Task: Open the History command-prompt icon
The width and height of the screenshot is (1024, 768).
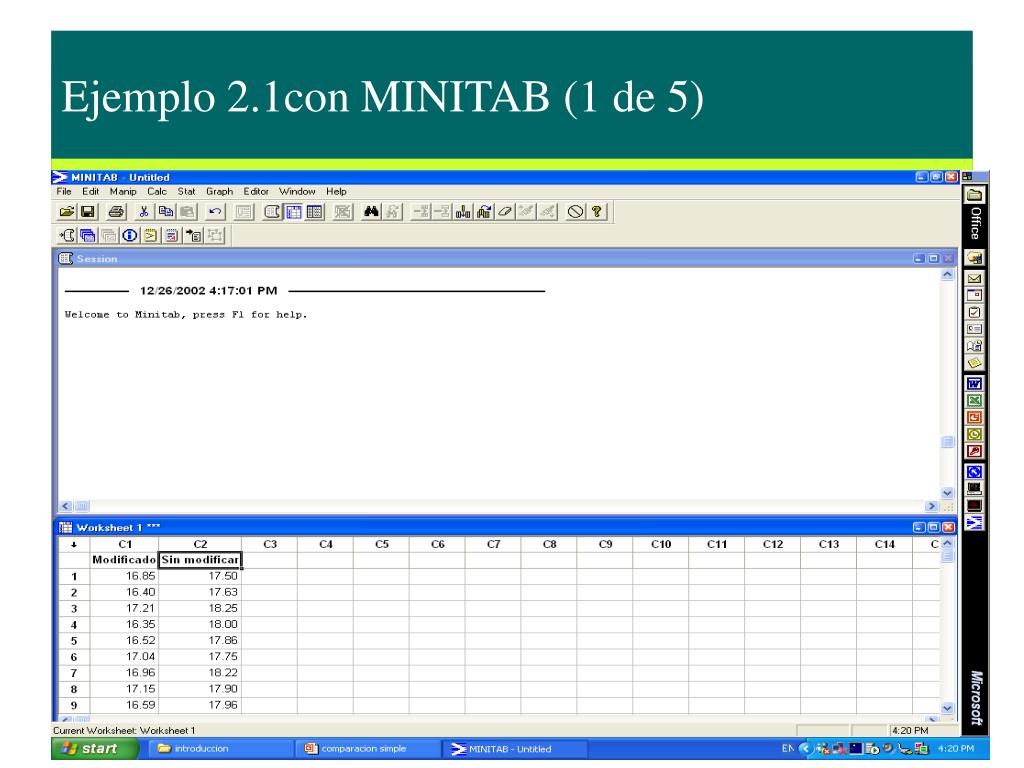Action: (151, 235)
